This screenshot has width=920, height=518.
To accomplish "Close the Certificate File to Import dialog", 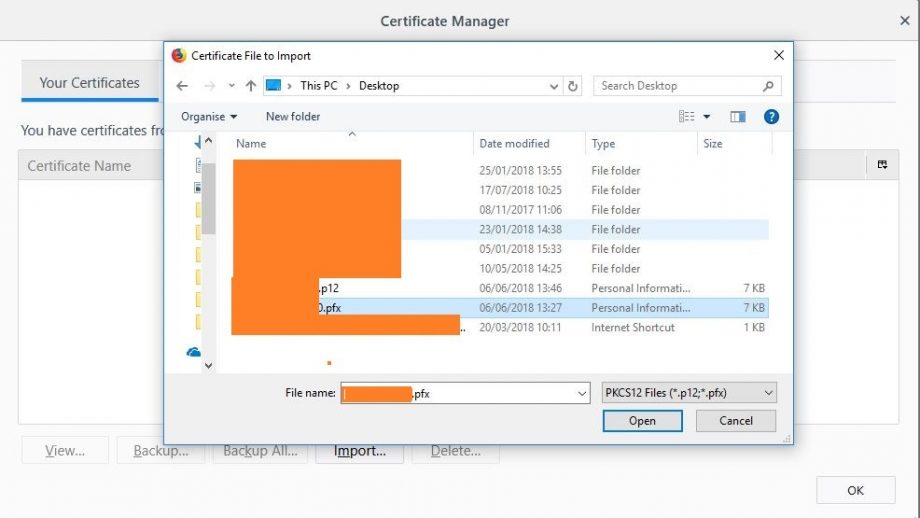I will [779, 55].
